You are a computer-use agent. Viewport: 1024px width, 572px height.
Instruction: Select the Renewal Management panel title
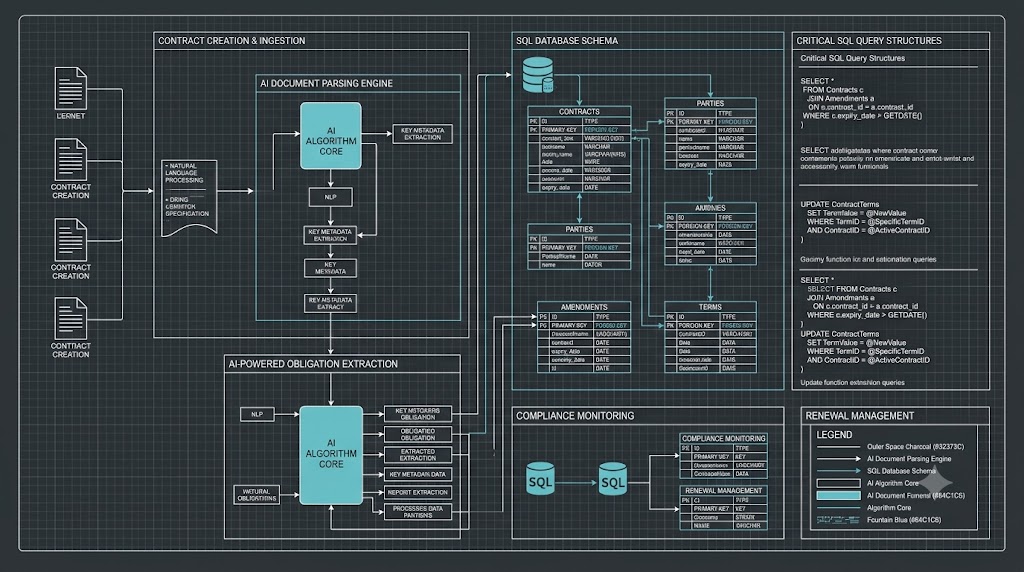[859, 416]
